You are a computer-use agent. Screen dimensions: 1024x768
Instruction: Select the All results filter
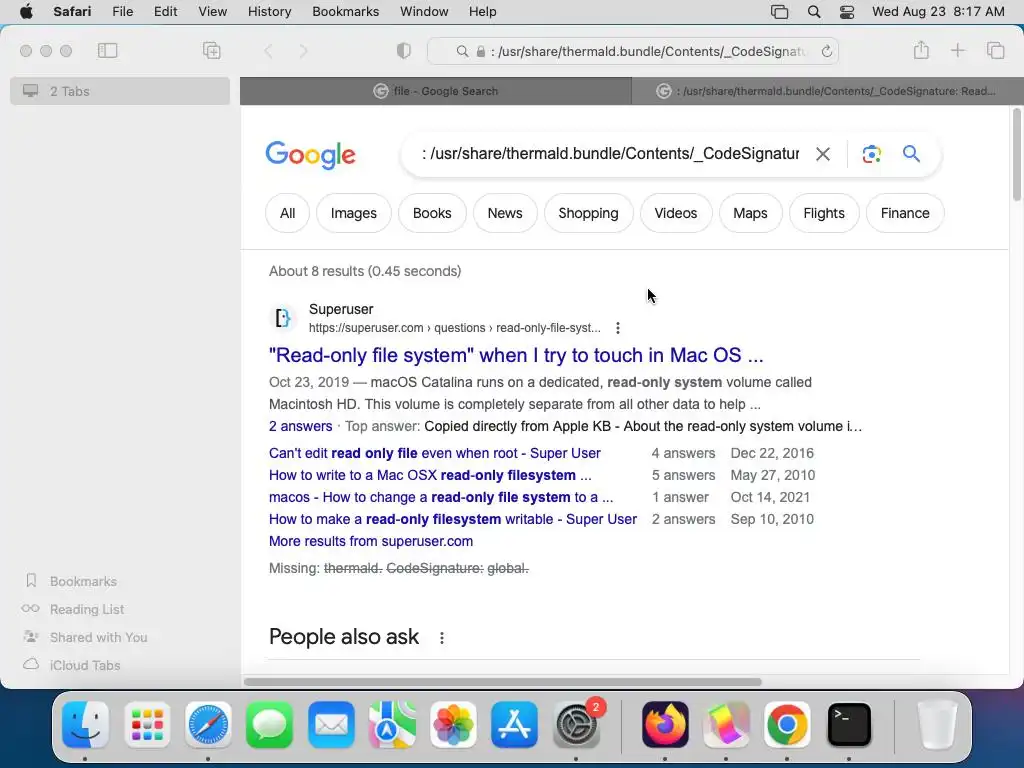(x=287, y=213)
